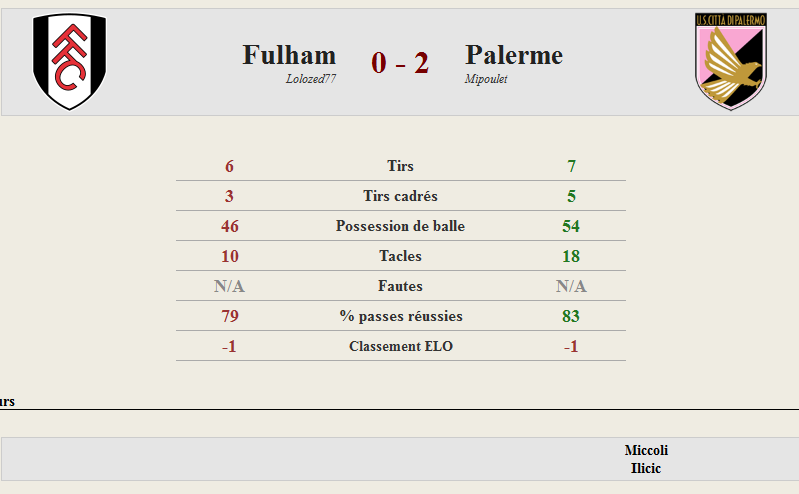The image size is (799, 494).
Task: Select the Mipoulet player username
Action: tap(486, 79)
